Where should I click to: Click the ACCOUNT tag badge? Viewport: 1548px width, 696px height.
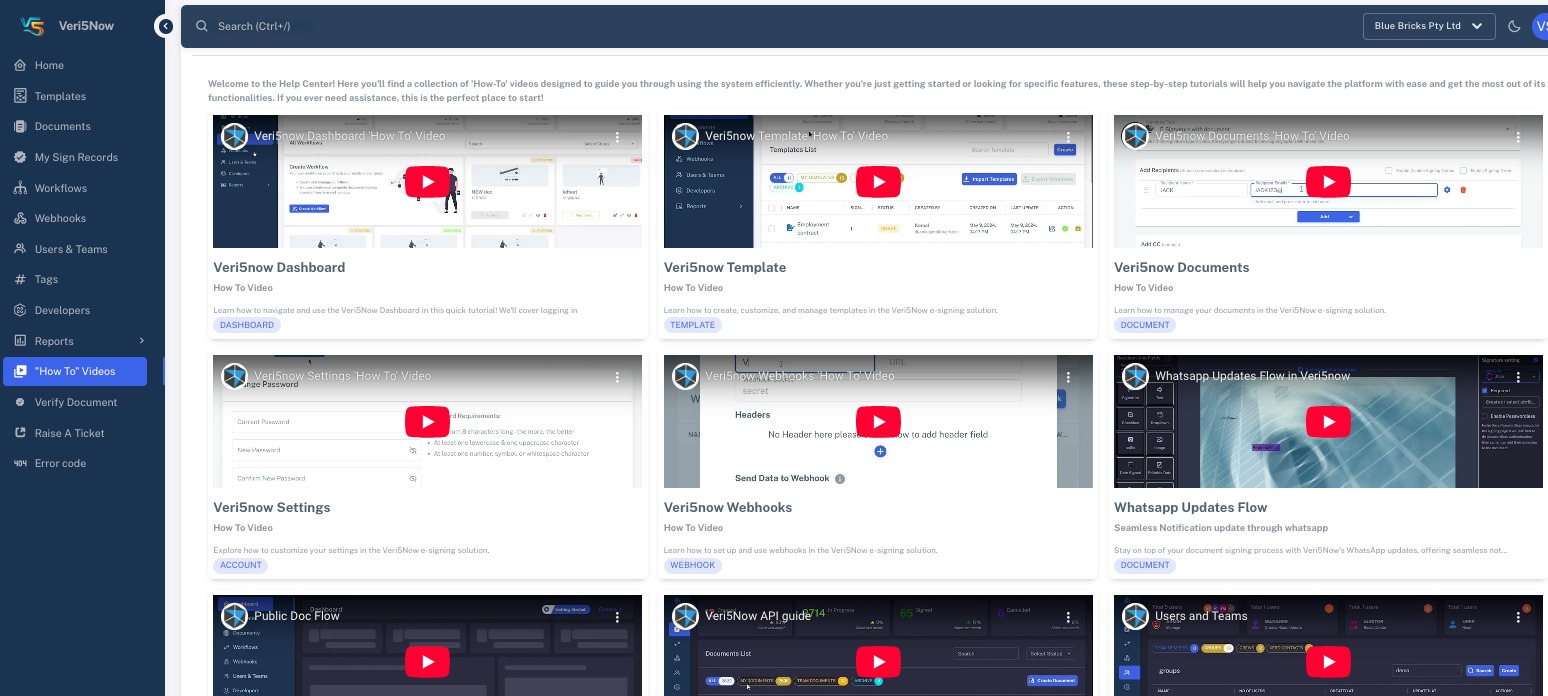point(241,565)
